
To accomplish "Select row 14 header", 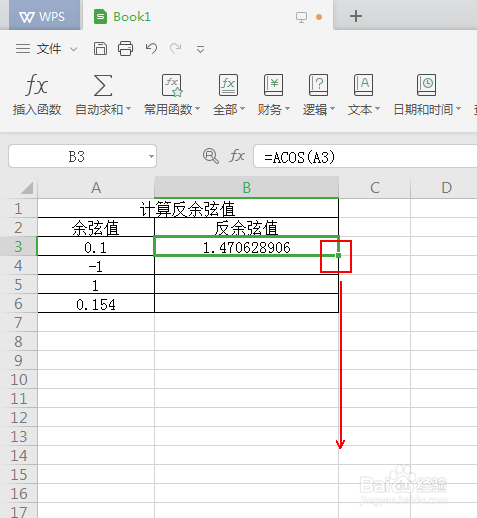I will (x=18, y=455).
